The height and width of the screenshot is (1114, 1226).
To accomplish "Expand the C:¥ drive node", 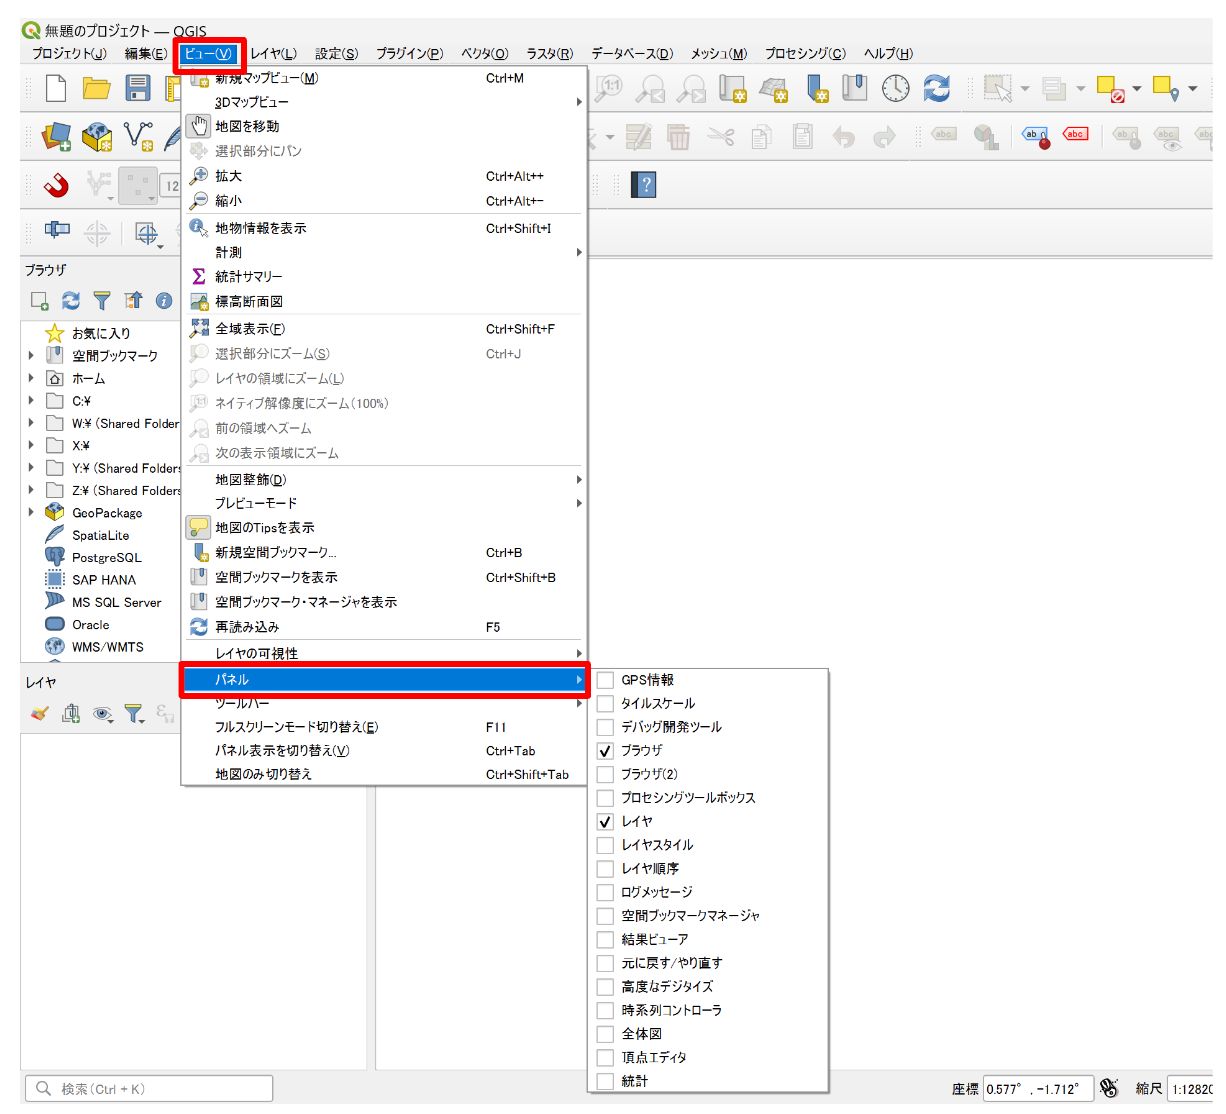I will pos(31,400).
